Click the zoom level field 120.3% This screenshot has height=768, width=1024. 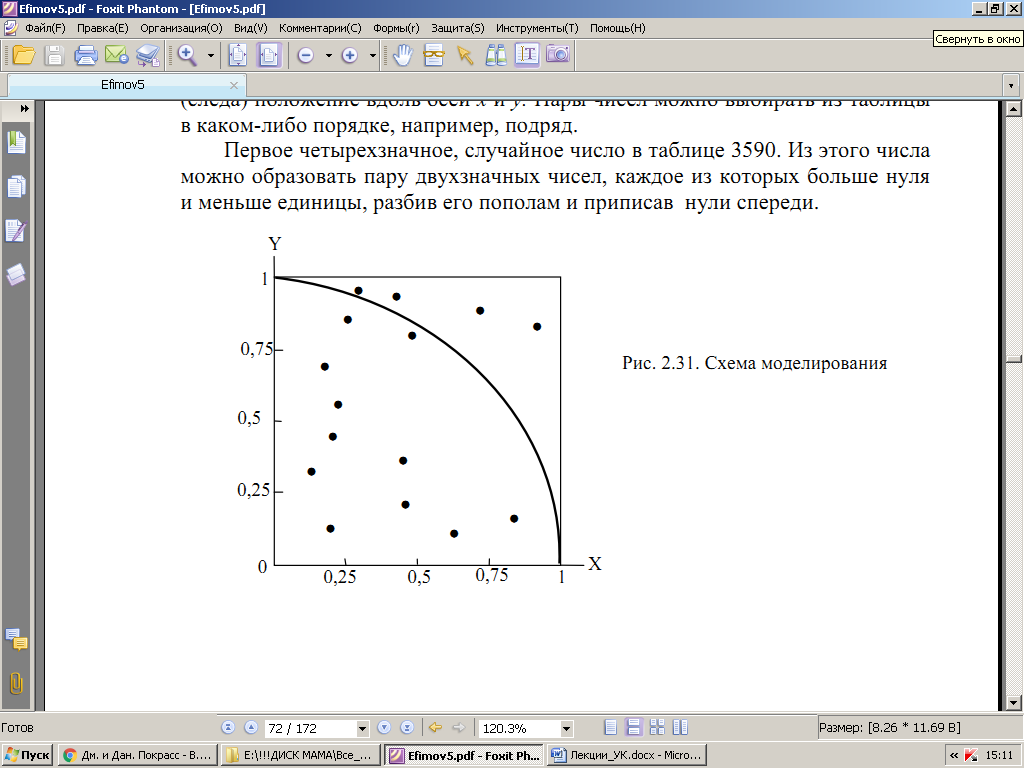[520, 728]
